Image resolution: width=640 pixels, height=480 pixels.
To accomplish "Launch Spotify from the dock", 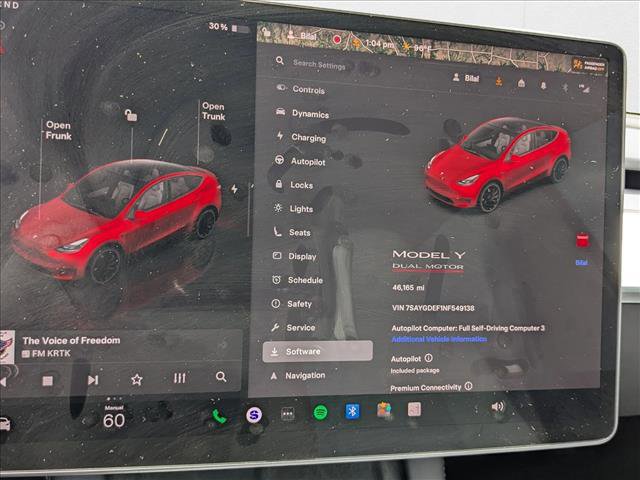I will tap(320, 412).
